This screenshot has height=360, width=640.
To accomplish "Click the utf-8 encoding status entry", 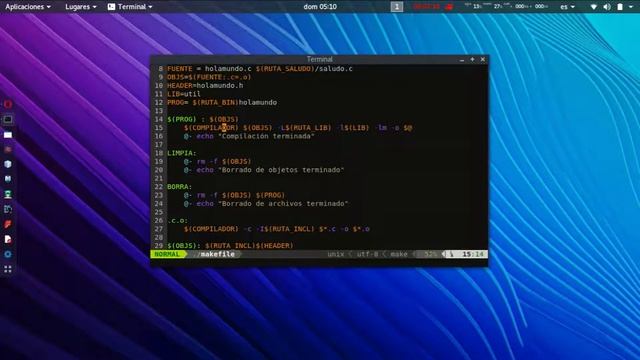I will [367, 254].
